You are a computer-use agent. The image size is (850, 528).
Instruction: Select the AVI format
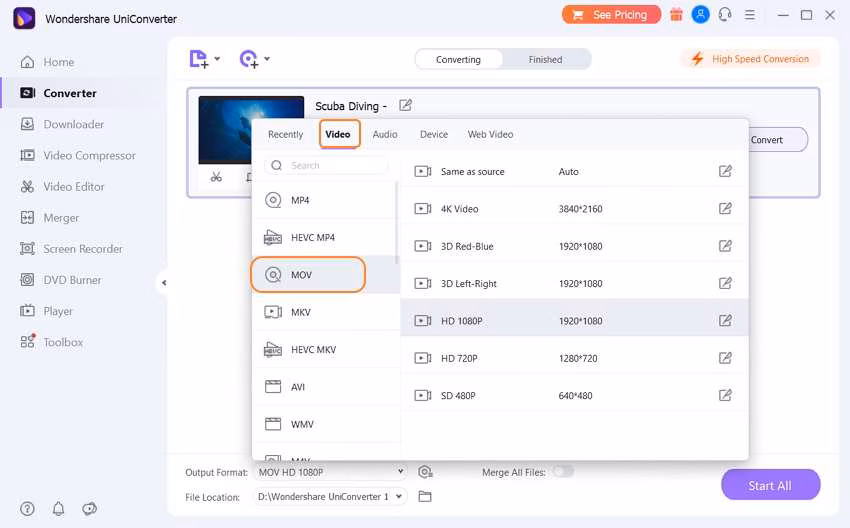(325, 387)
